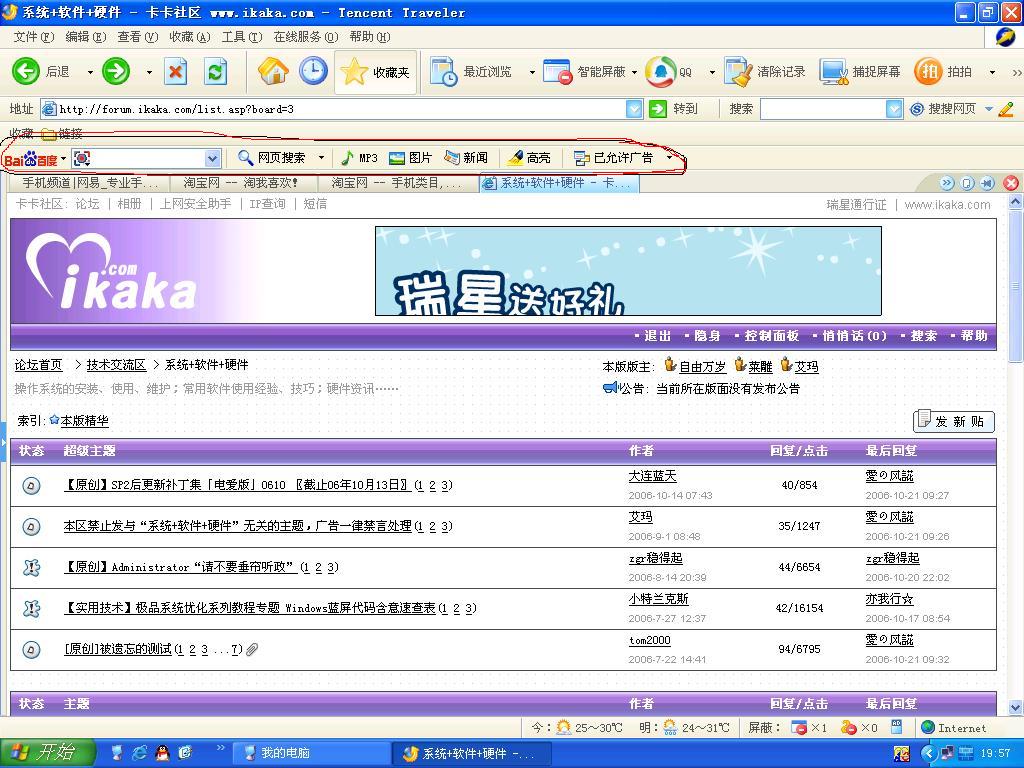Screen dimensions: 1024x768
Task: Click the page vertical scrollbar thumb
Action: [x=1016, y=285]
